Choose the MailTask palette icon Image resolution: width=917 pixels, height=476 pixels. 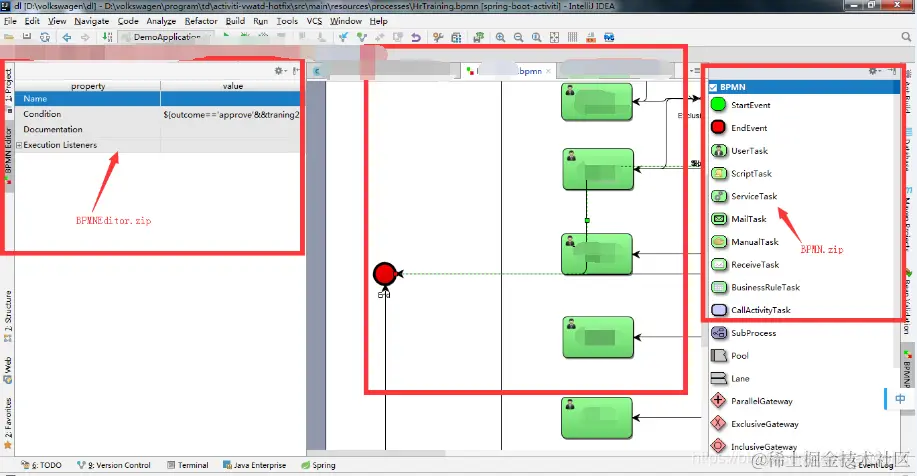pyautogui.click(x=718, y=219)
